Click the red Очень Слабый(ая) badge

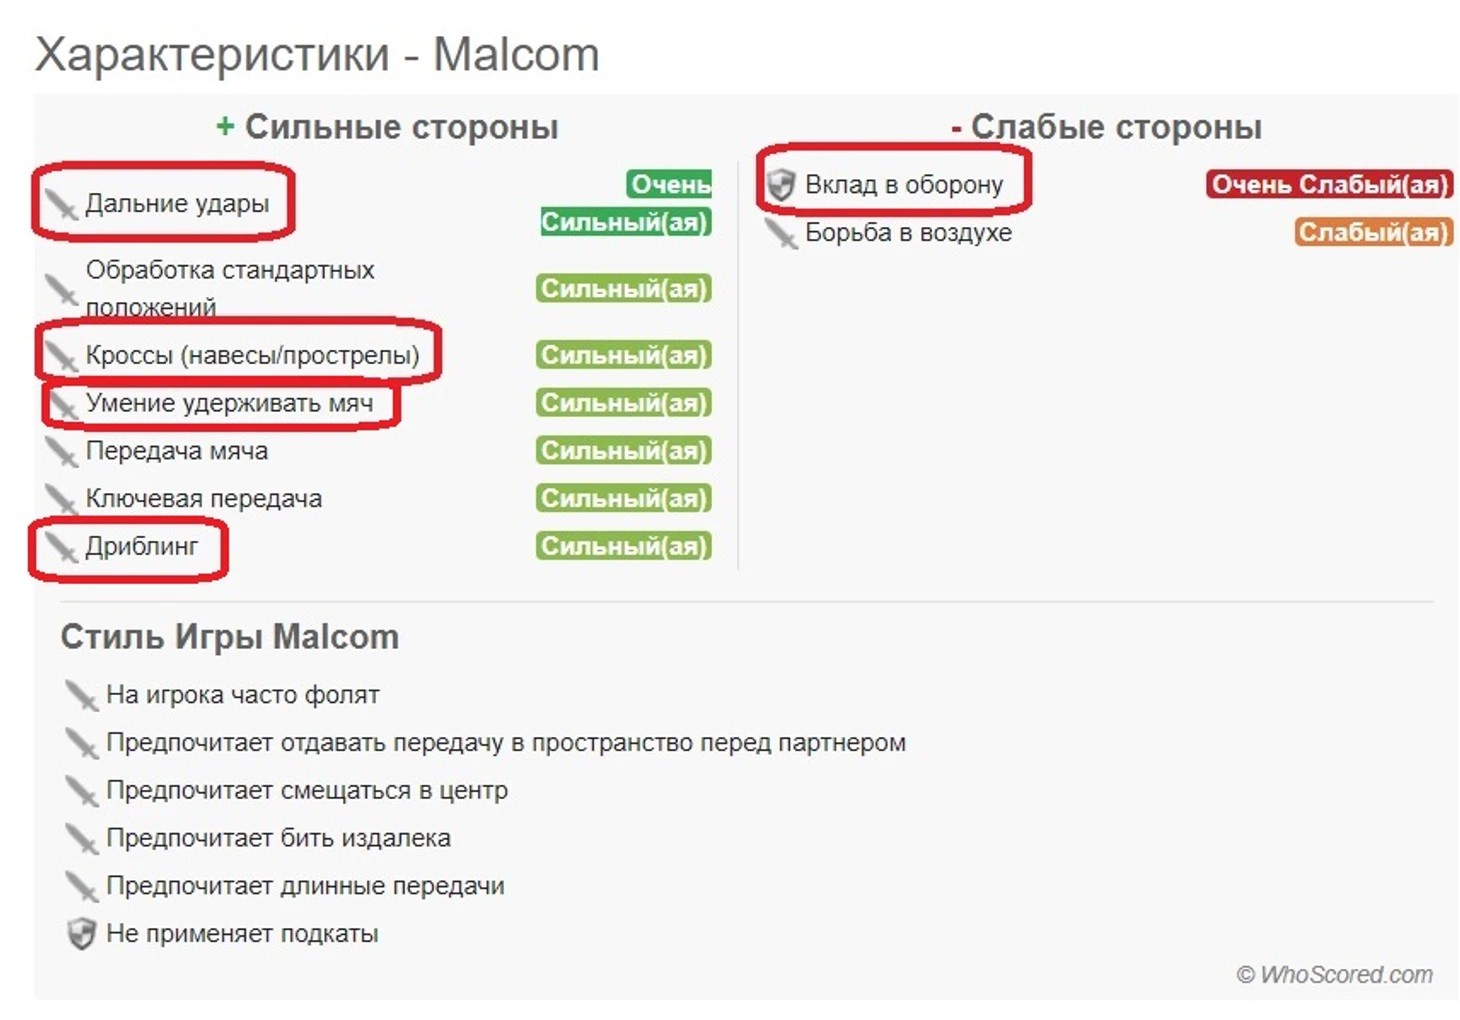pyautogui.click(x=1328, y=185)
